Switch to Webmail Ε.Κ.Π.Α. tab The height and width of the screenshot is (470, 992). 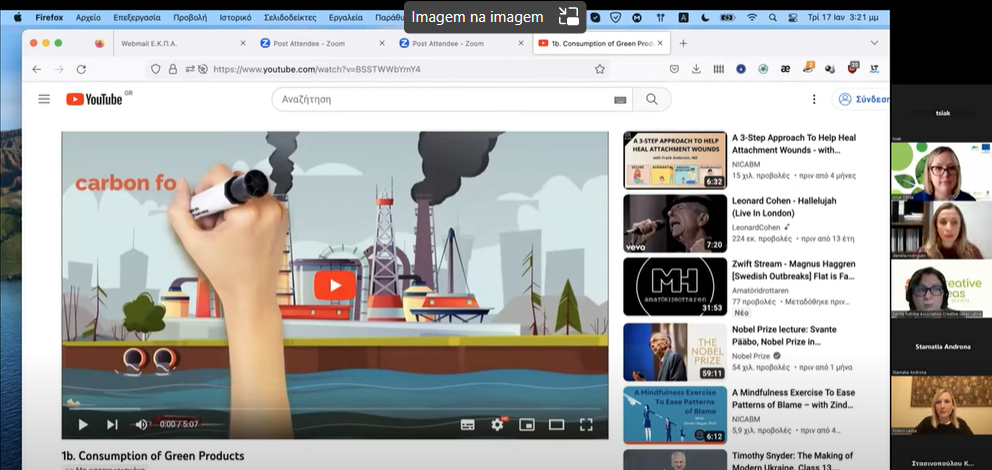[160, 43]
